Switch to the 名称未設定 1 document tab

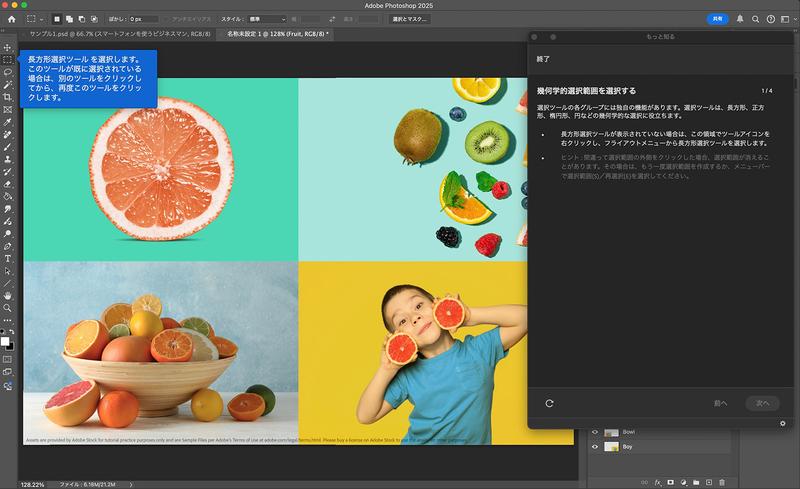pyautogui.click(x=276, y=34)
